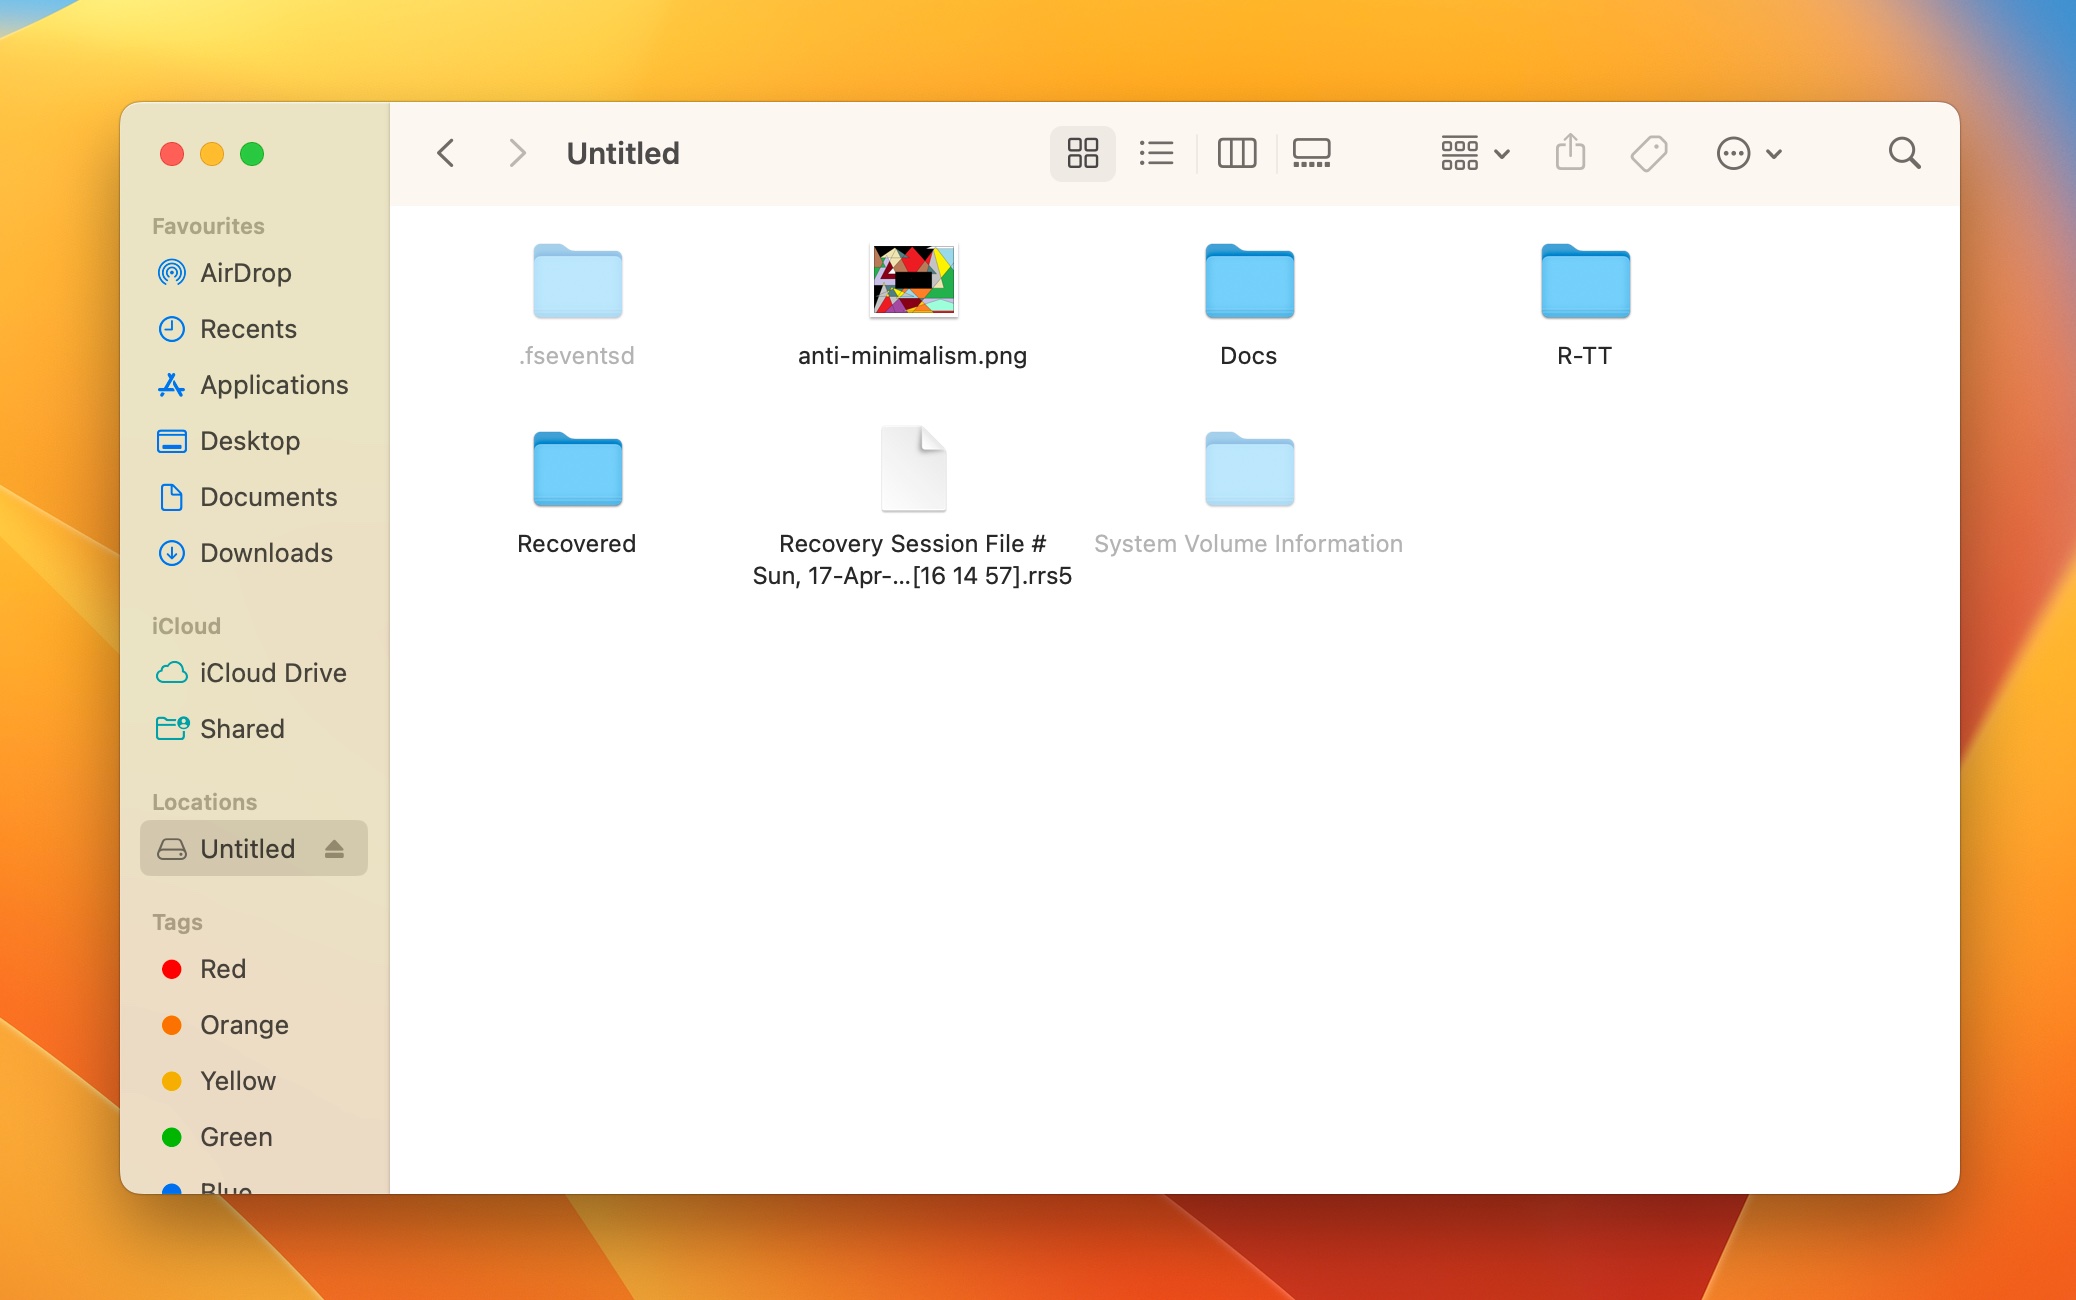This screenshot has height=1300, width=2076.
Task: Navigate to AirDrop in sidebar
Action: [x=246, y=271]
